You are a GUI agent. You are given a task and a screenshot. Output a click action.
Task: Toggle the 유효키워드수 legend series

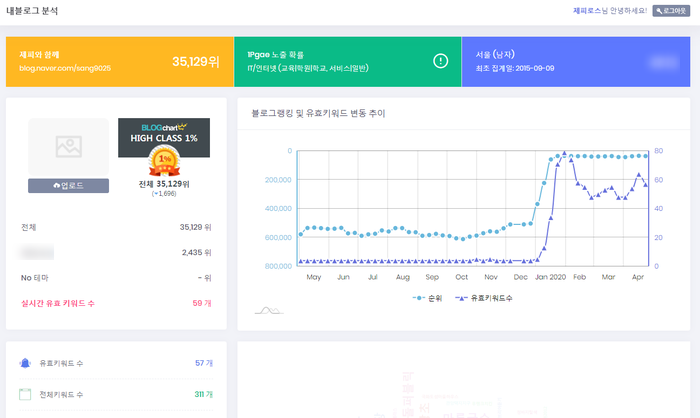coord(483,298)
